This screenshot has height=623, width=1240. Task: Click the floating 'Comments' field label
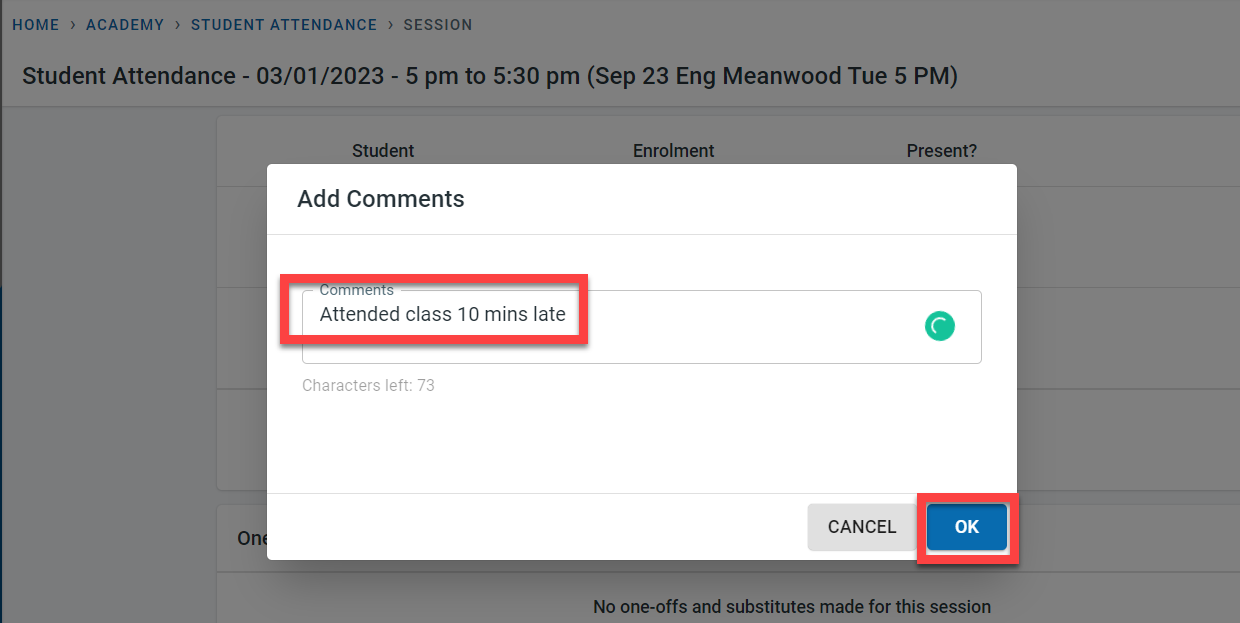point(356,290)
